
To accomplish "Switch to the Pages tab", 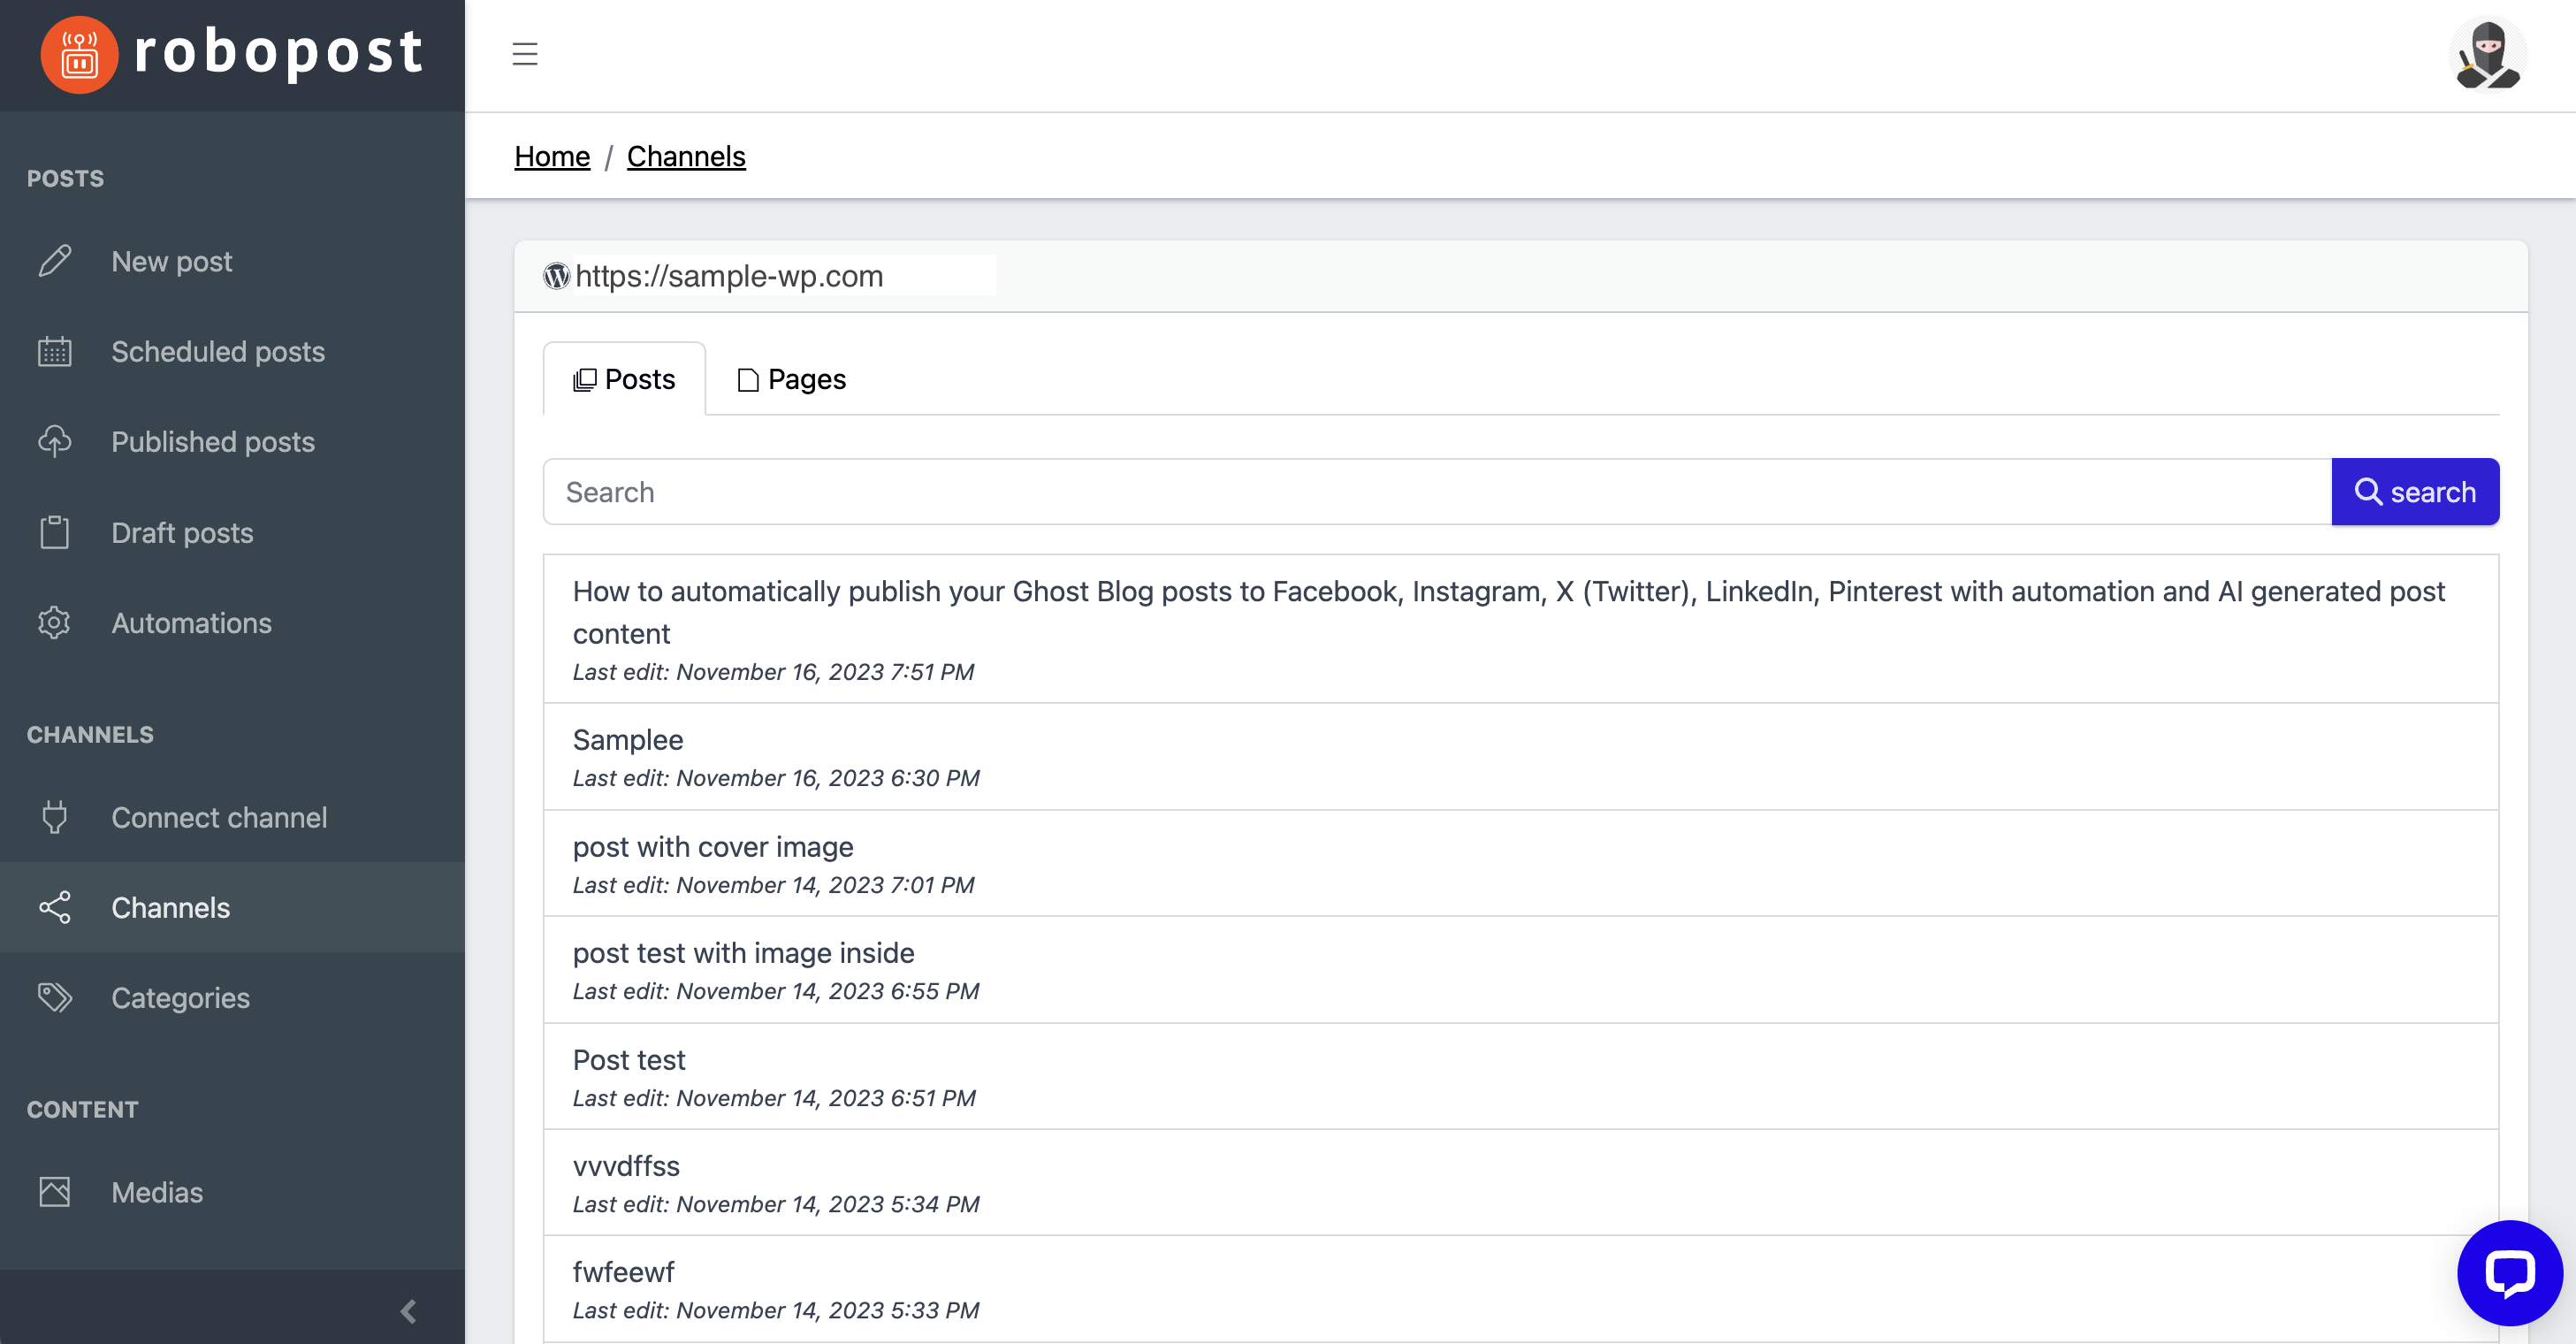I will (790, 378).
